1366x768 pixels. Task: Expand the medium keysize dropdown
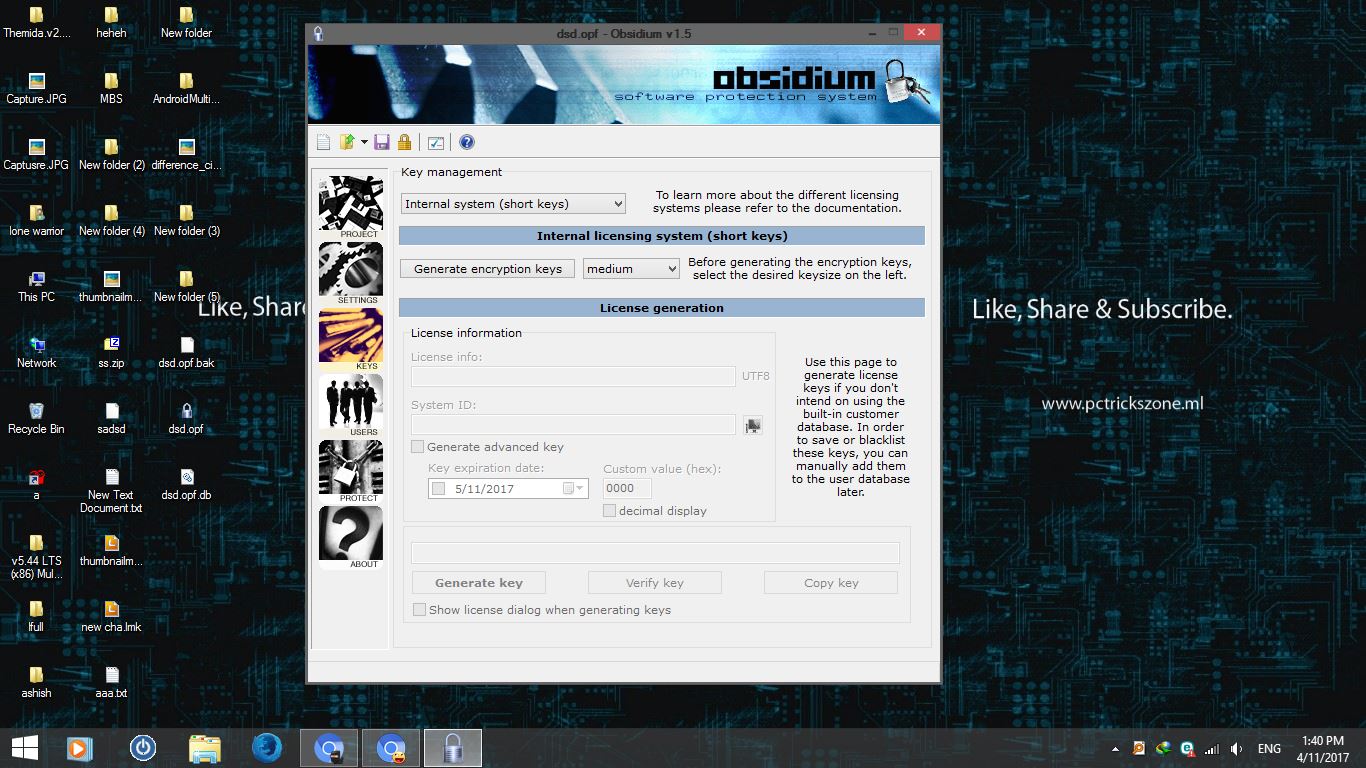(x=632, y=269)
